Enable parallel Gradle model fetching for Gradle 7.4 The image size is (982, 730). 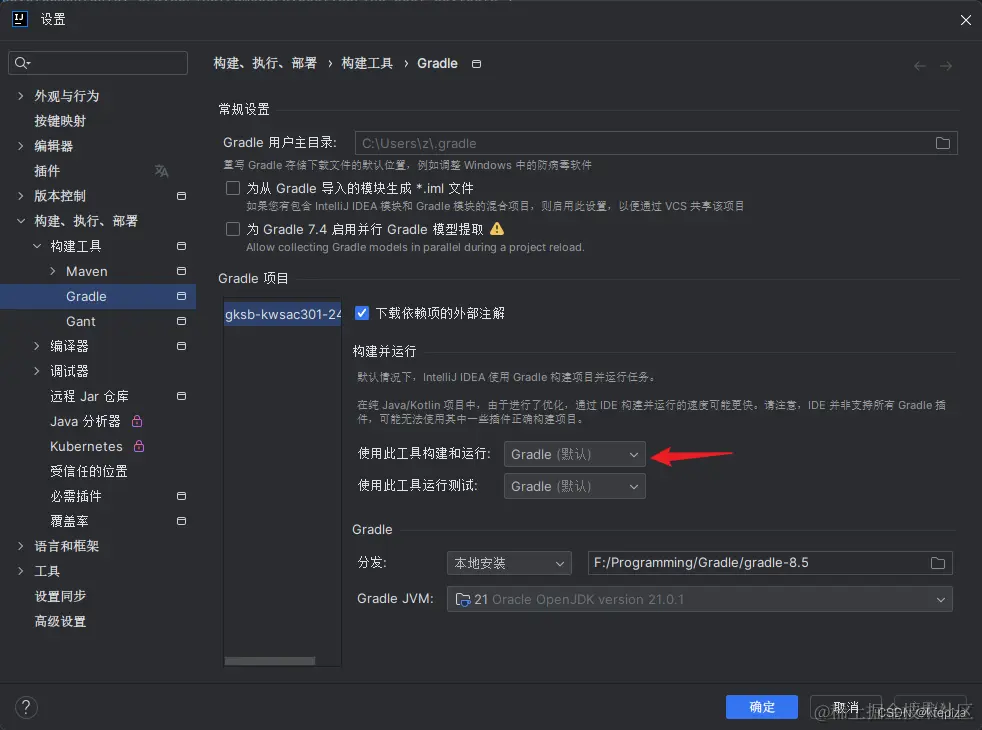(x=232, y=228)
